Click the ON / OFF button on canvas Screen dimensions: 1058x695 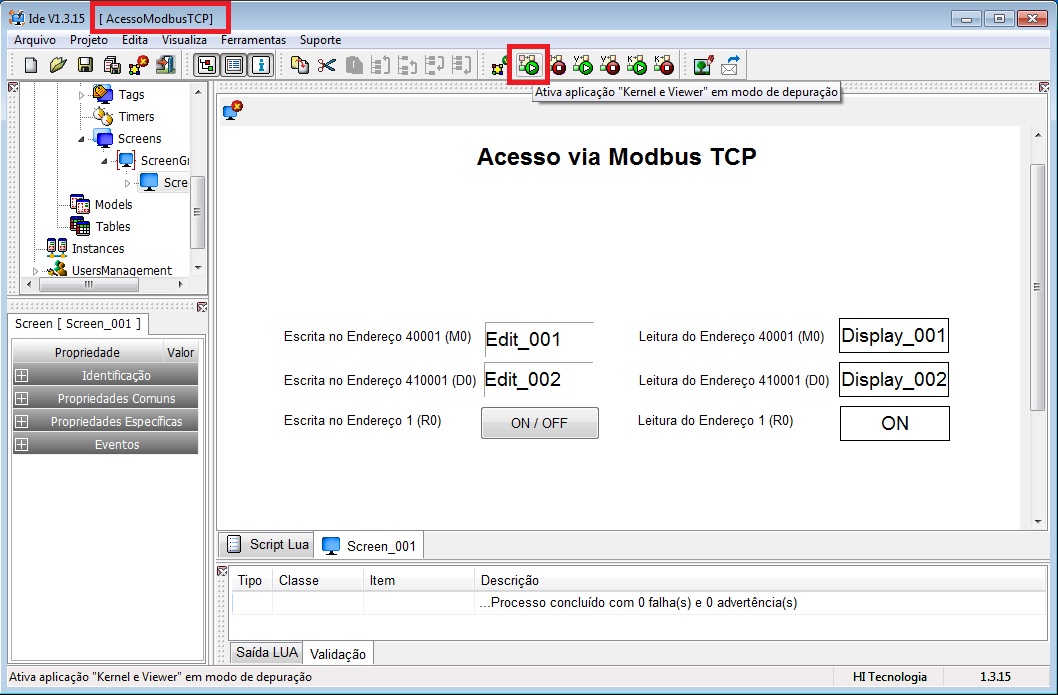point(539,423)
